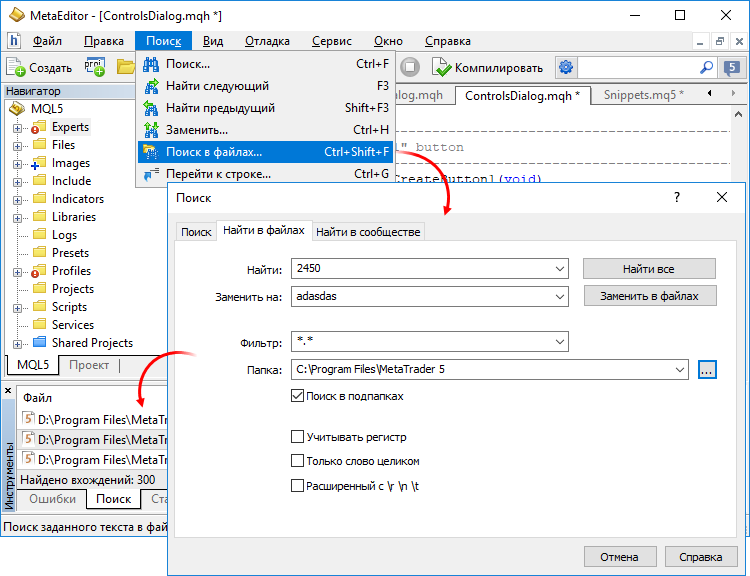The image size is (750, 576).
Task: Click the first search result file icon
Action: 29,419
